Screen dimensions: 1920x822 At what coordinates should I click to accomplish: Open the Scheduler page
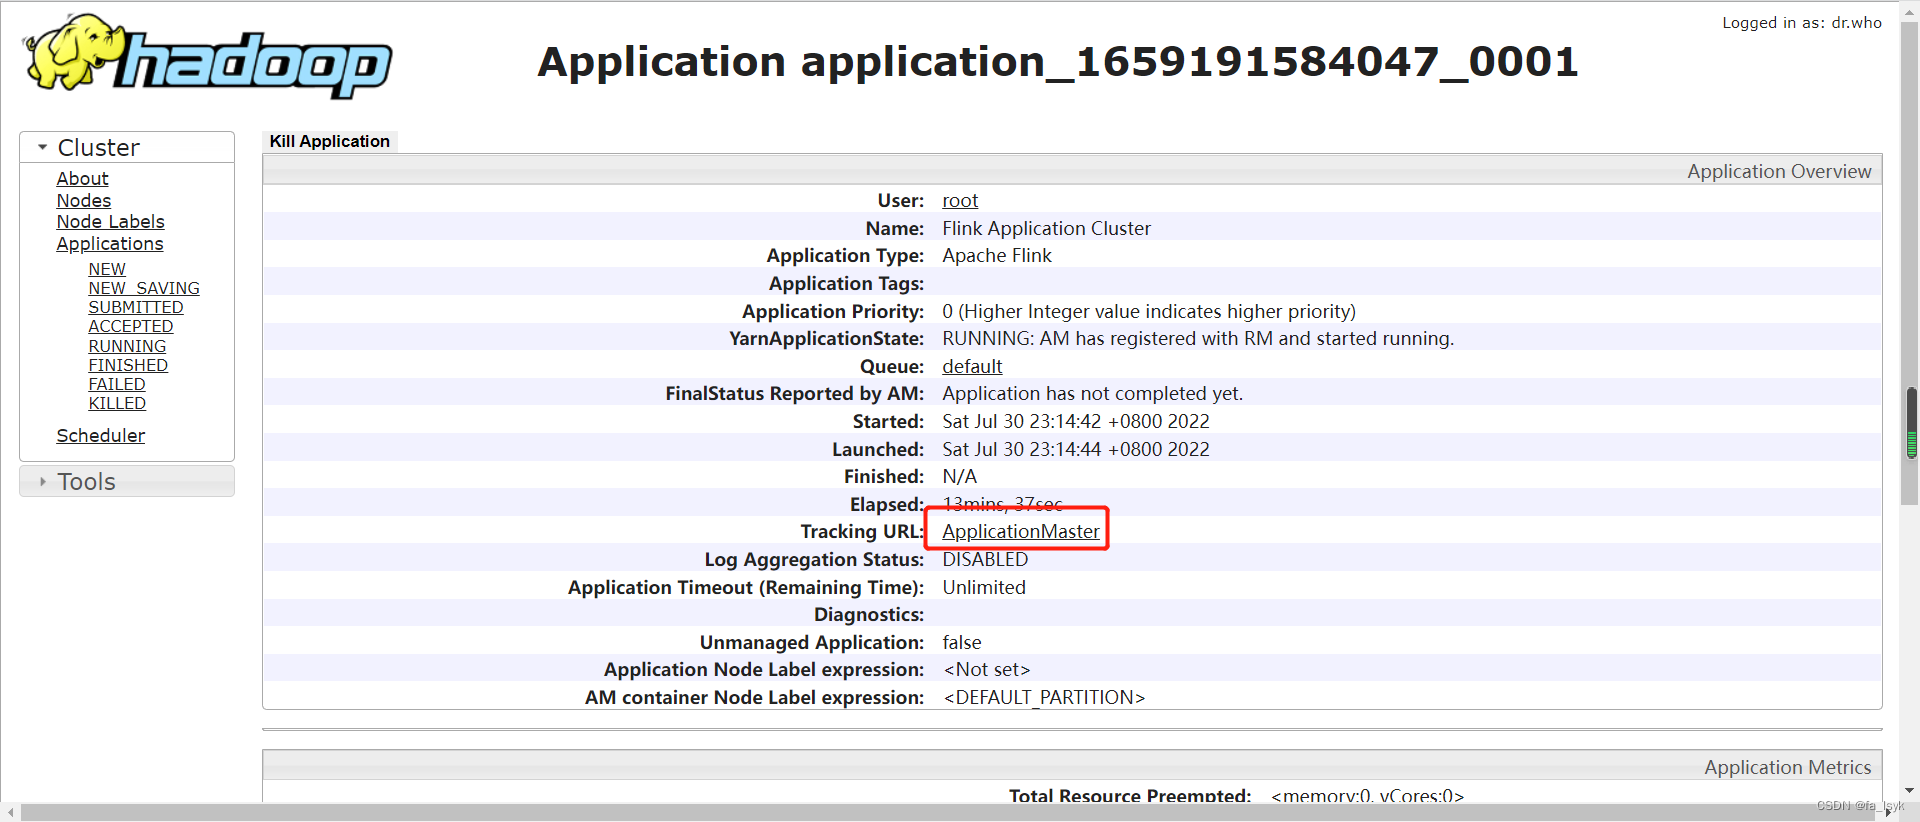[x=100, y=435]
